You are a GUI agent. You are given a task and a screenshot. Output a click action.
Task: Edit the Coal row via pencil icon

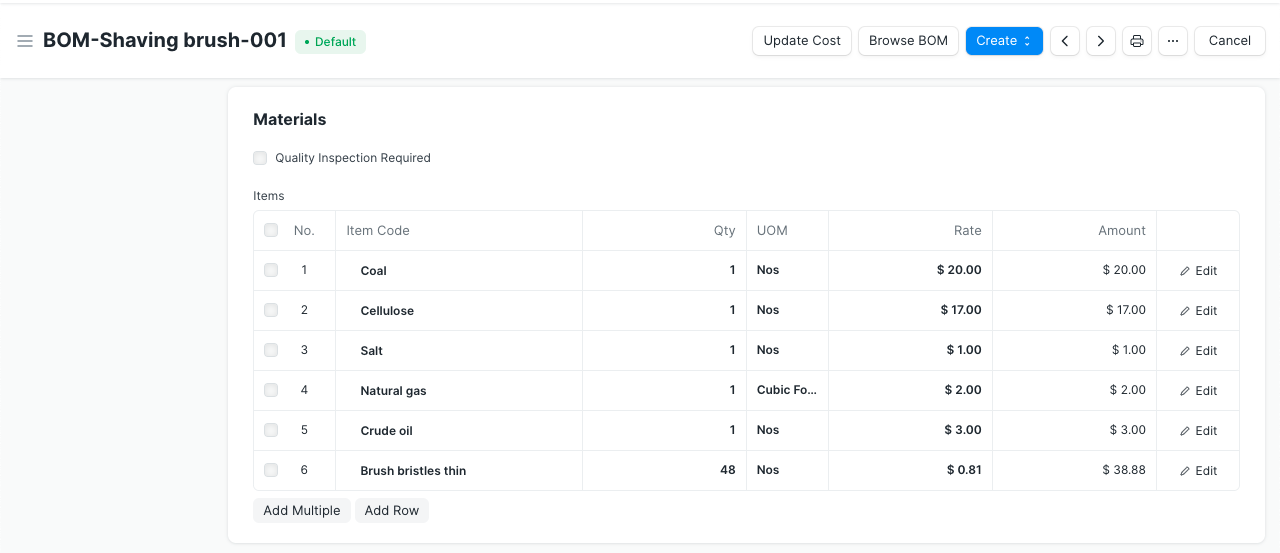(1197, 271)
